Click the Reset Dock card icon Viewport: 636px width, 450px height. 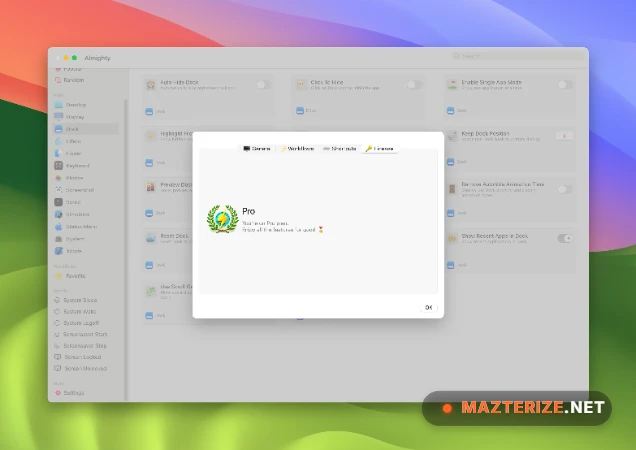(x=150, y=238)
